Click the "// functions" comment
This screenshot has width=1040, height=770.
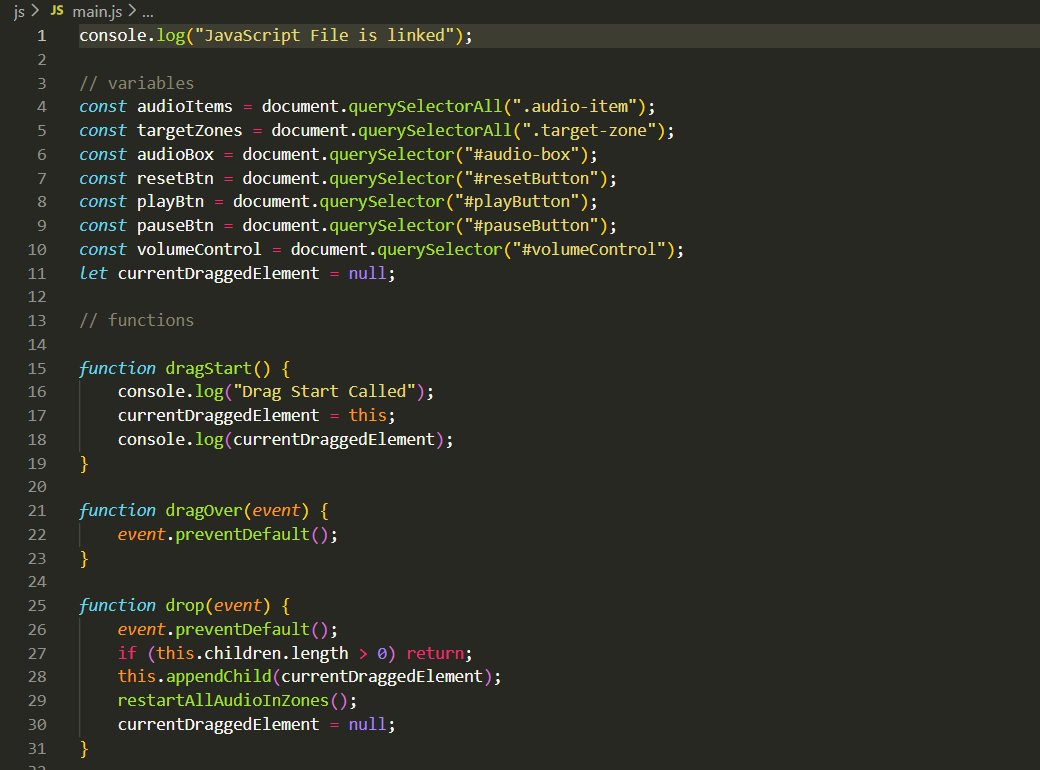point(137,321)
